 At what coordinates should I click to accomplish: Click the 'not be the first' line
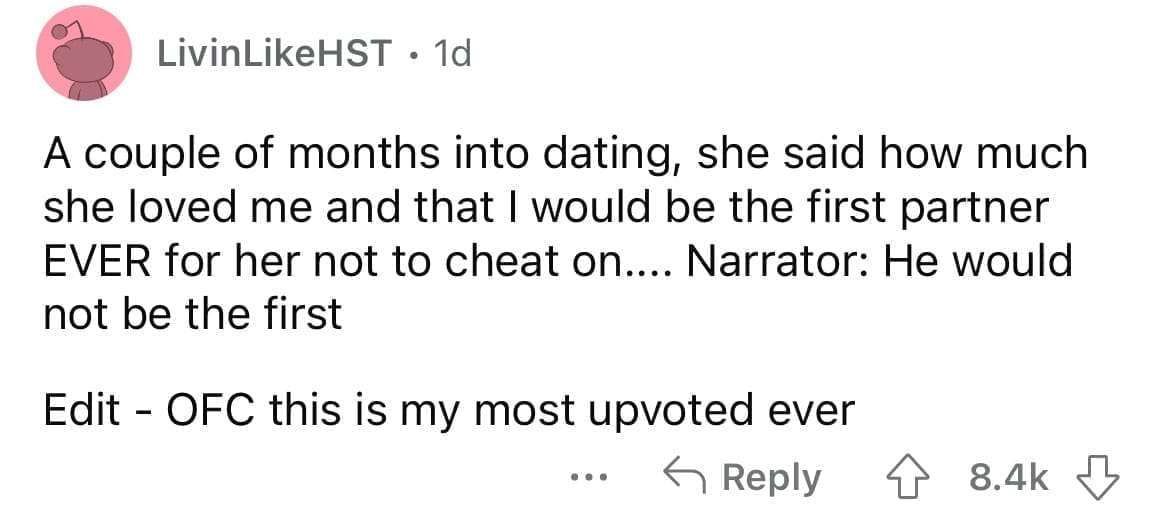click(x=192, y=315)
